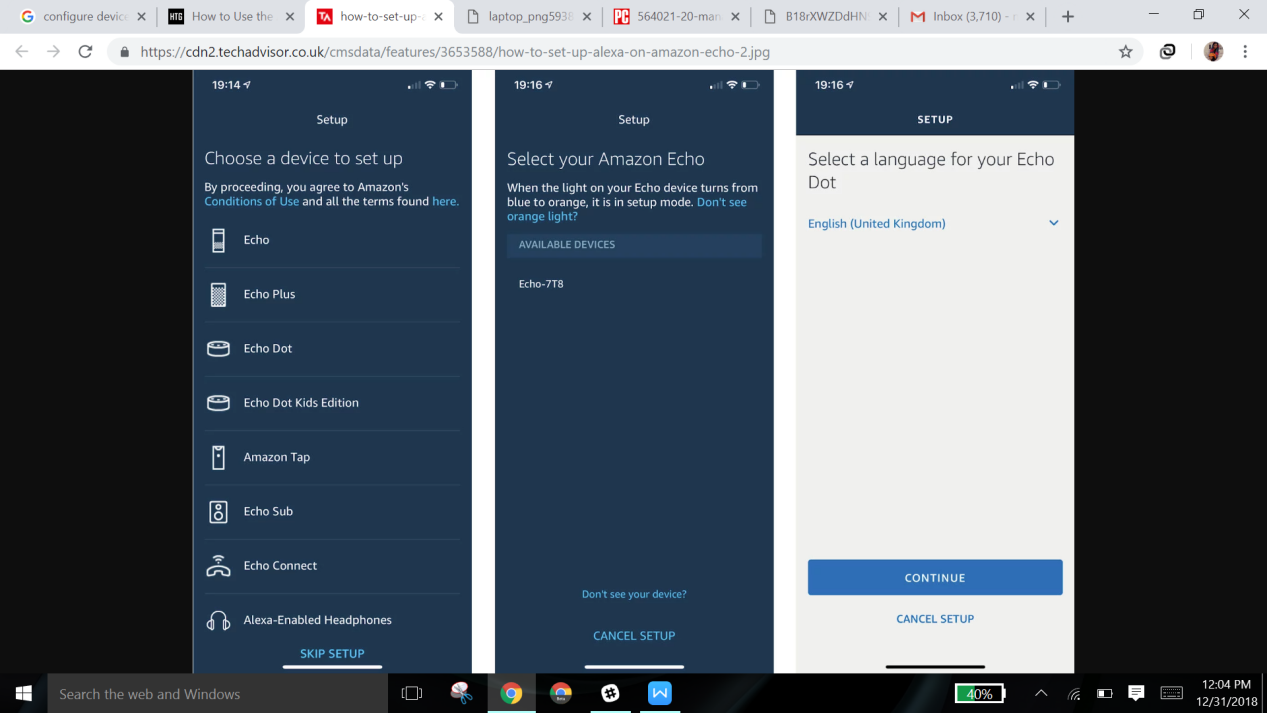Click the 40% battery indicator
The width and height of the screenshot is (1267, 713).
pyautogui.click(x=980, y=693)
